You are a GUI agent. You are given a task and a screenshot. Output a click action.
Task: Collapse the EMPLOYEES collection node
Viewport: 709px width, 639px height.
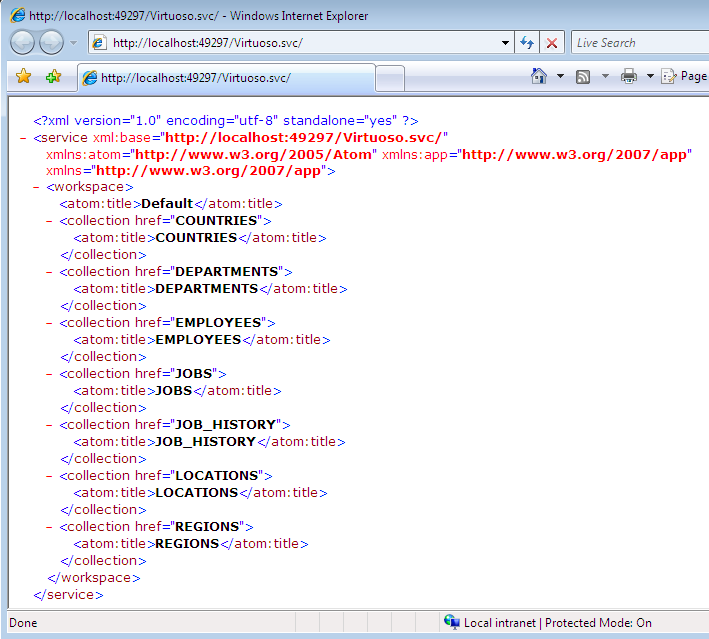(x=50, y=323)
